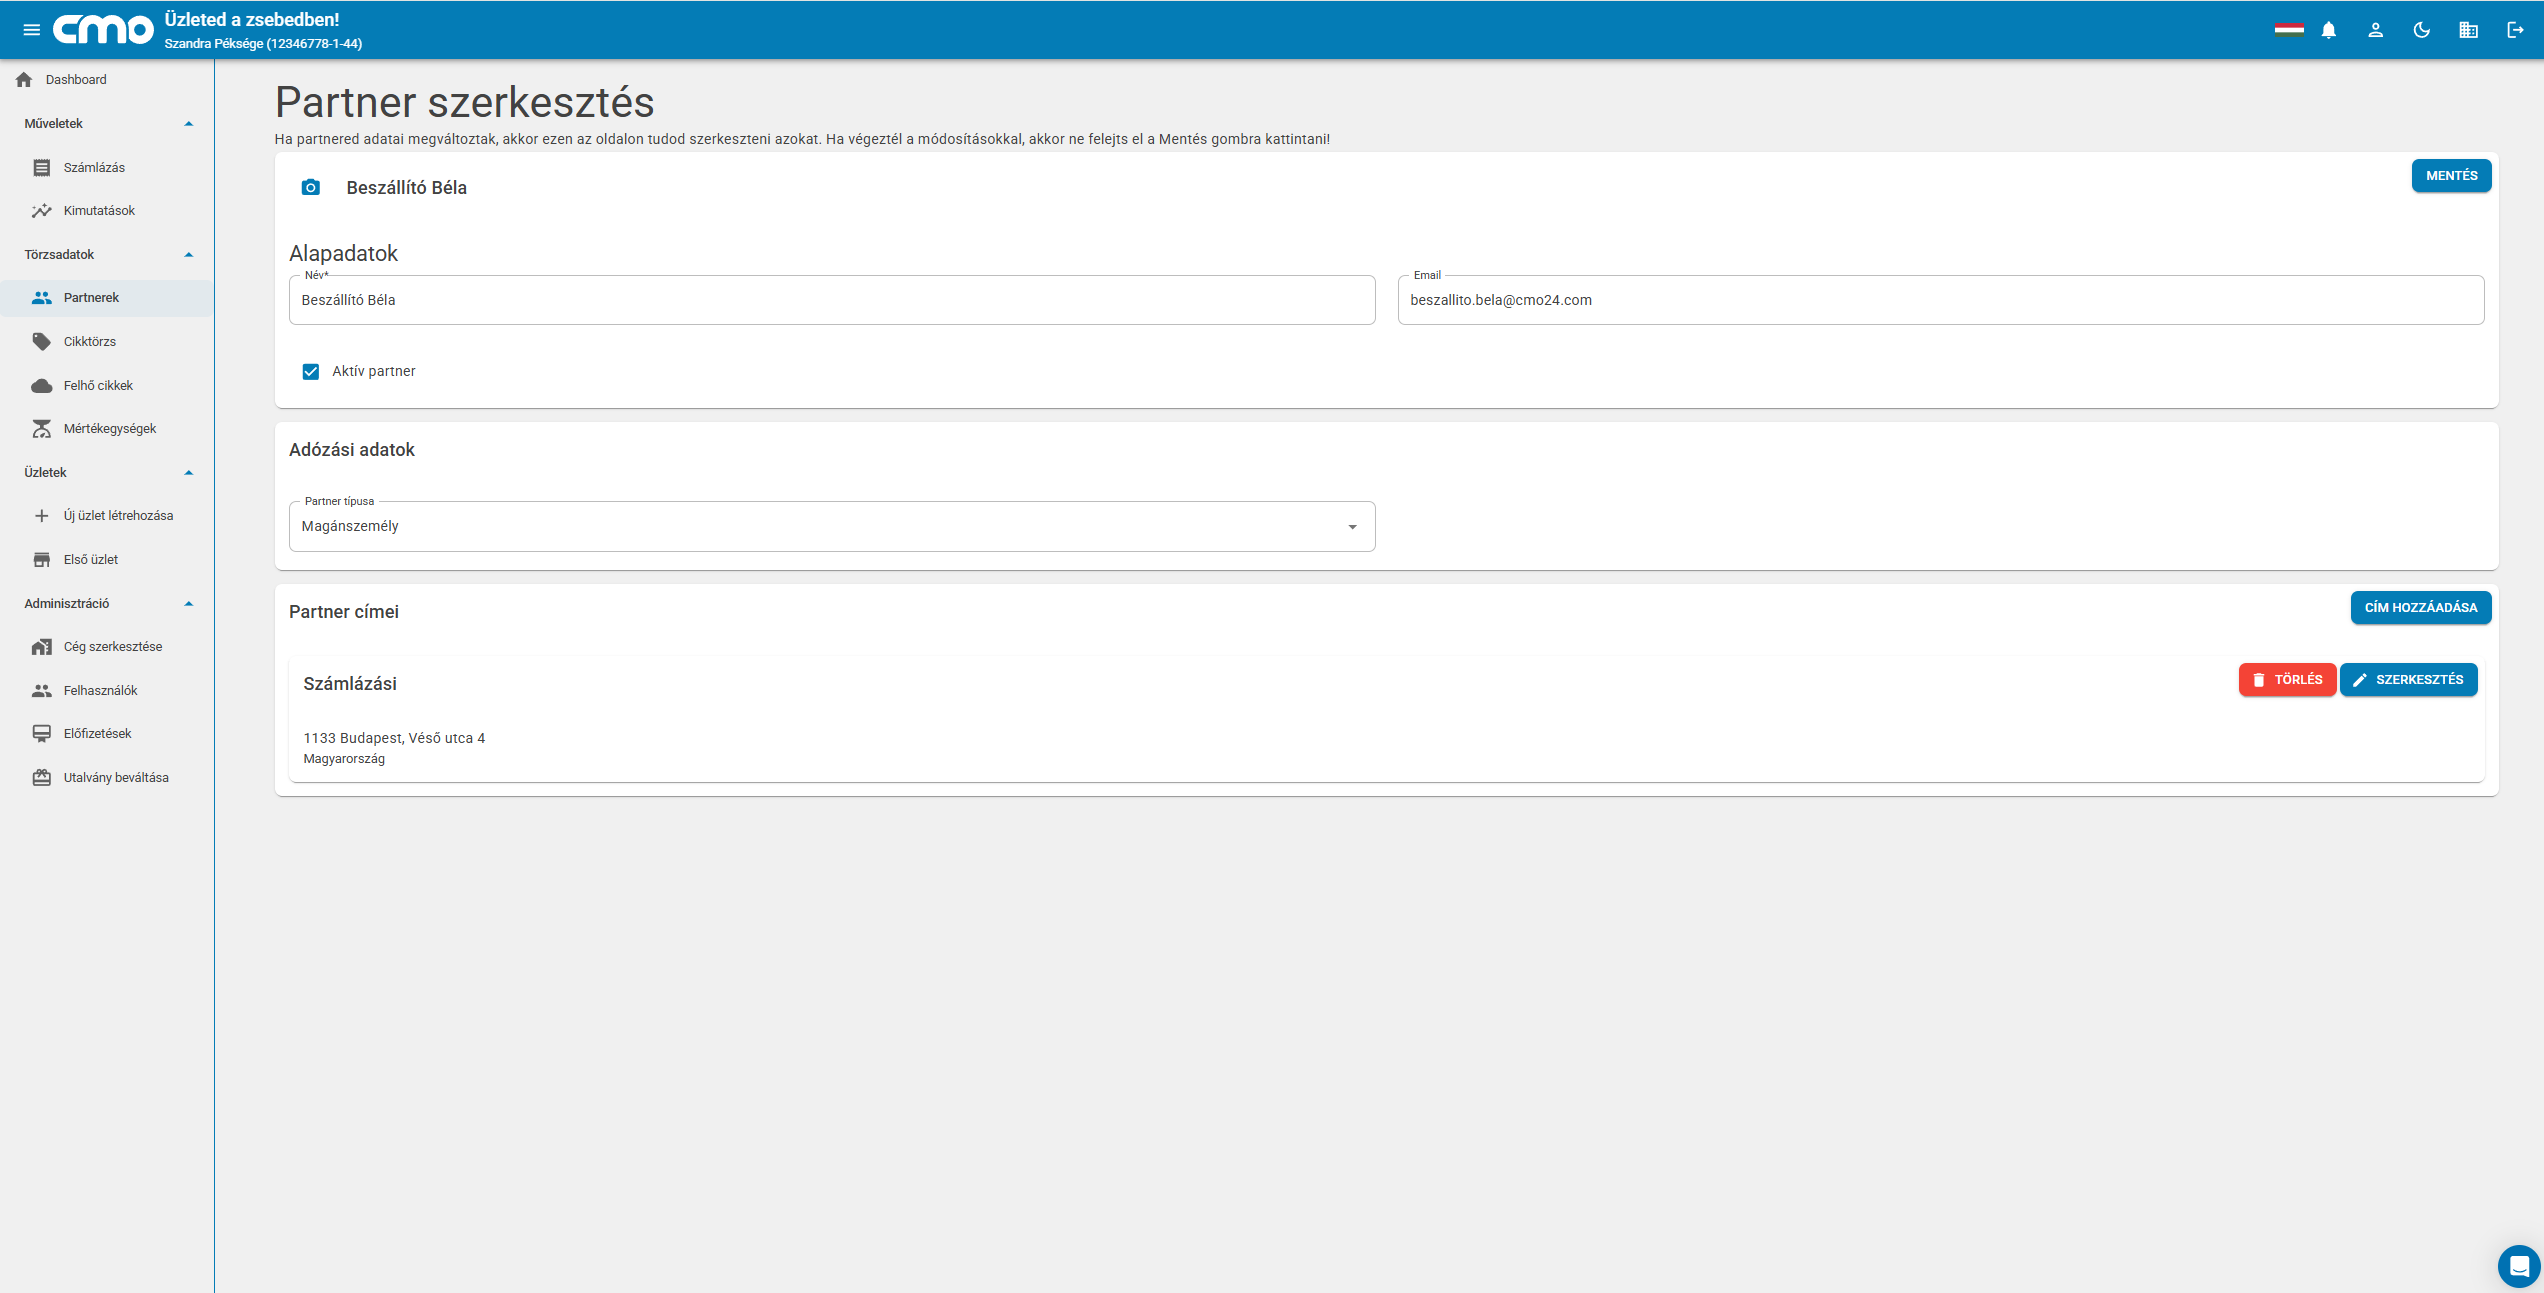This screenshot has height=1293, width=2544.
Task: Click the Cikktörzs tag icon
Action: coord(41,342)
